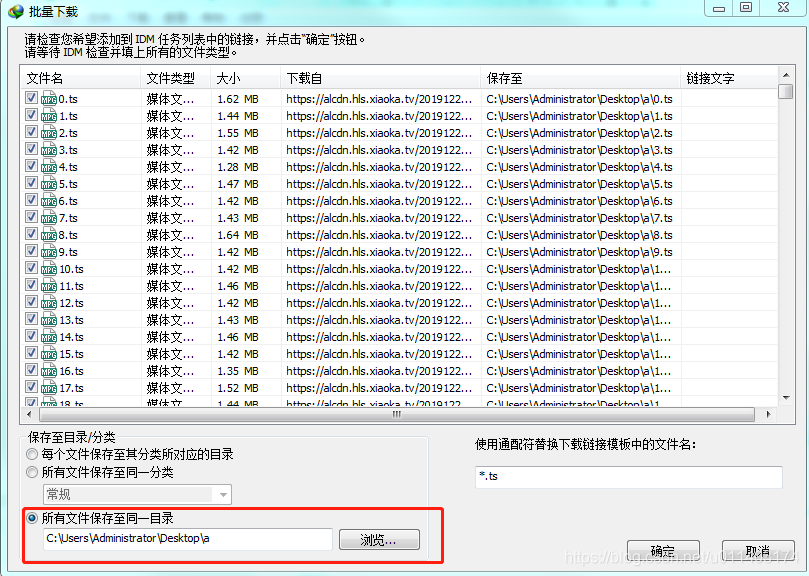Cancel with the 取消 button
This screenshot has width=809, height=576.
click(758, 551)
